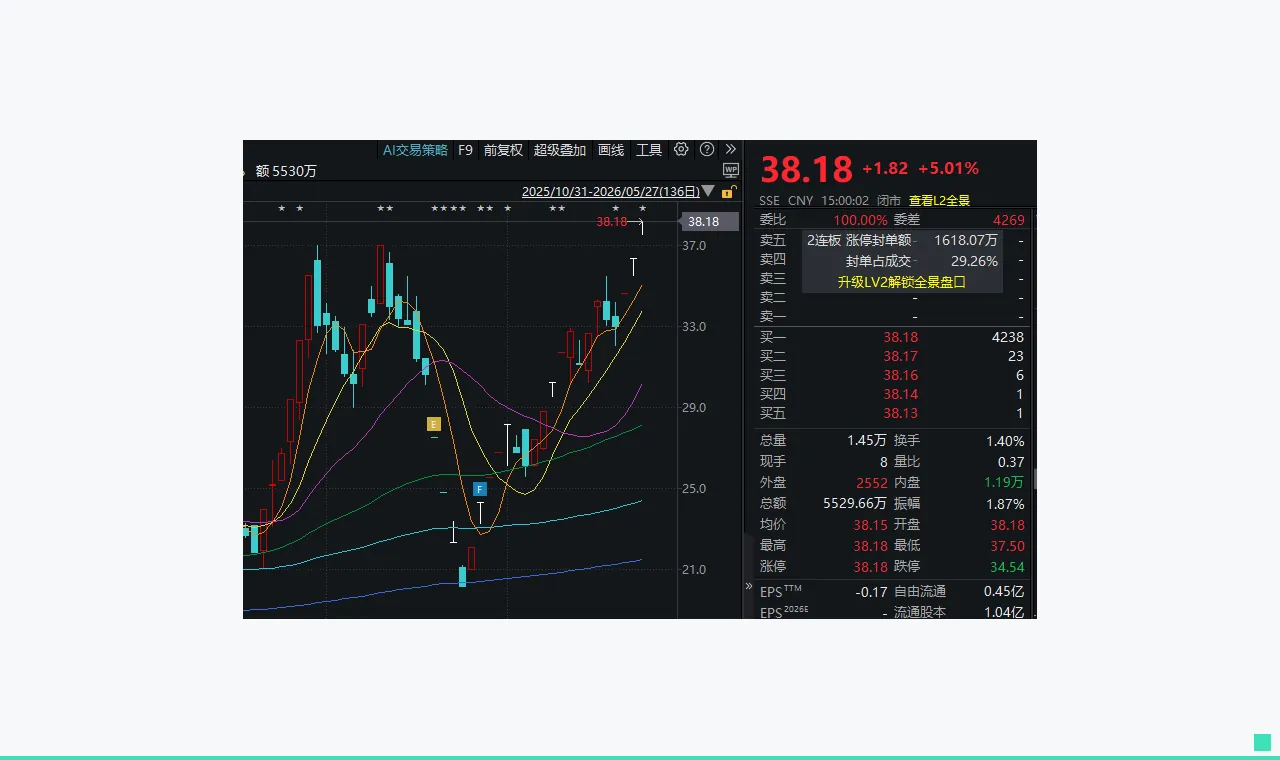This screenshot has height=760, width=1280.
Task: Click the WP monitor icon
Action: click(731, 170)
